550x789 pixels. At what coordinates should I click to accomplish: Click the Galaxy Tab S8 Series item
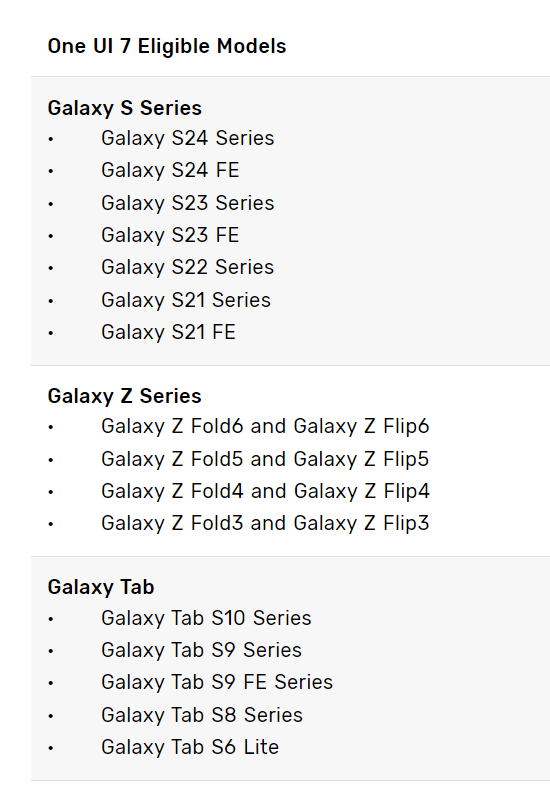pyautogui.click(x=202, y=715)
